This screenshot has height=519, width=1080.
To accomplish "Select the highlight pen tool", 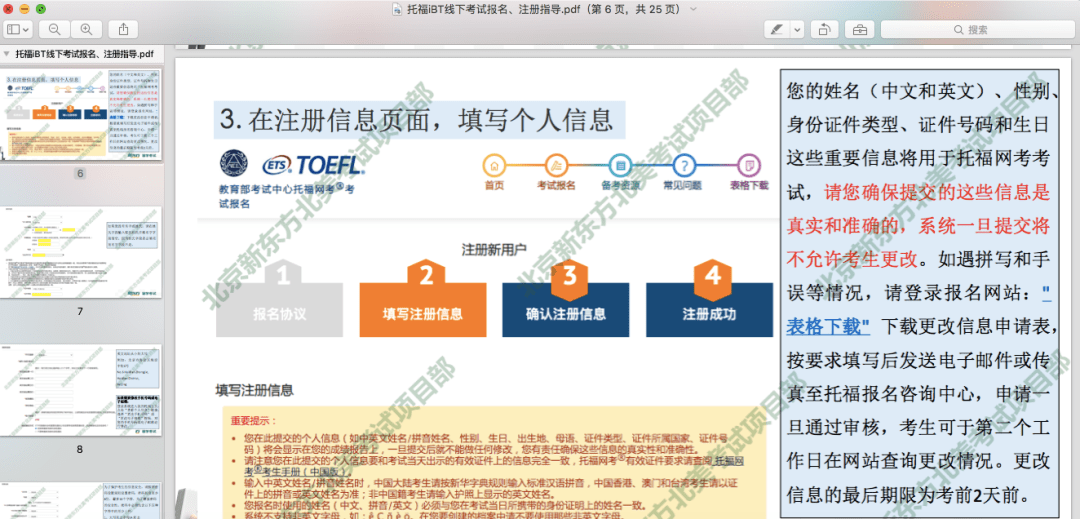I will [777, 30].
